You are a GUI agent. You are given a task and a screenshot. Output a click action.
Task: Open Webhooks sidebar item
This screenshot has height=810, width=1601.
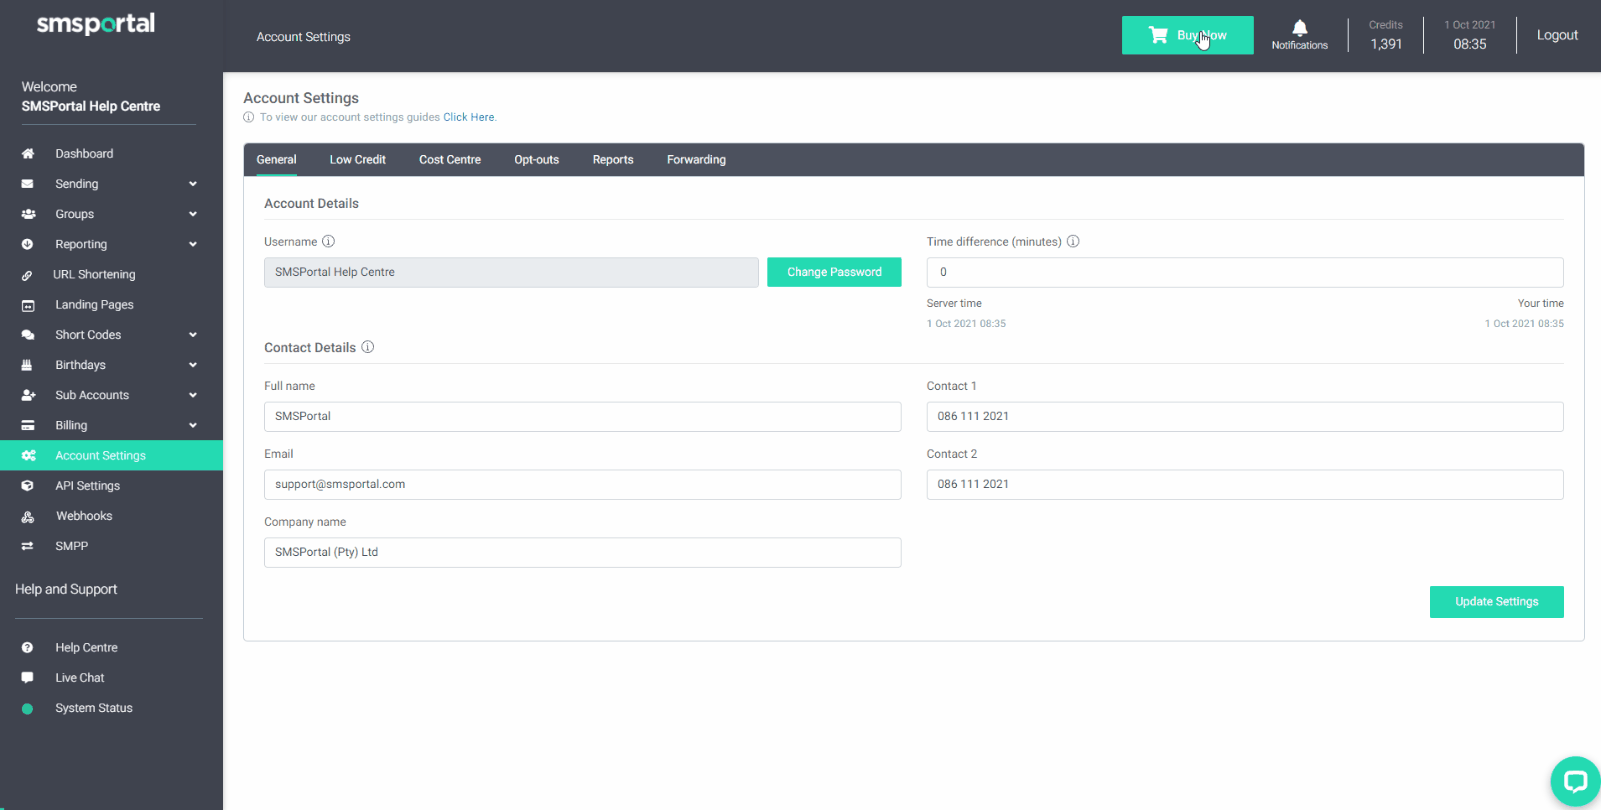[84, 516]
